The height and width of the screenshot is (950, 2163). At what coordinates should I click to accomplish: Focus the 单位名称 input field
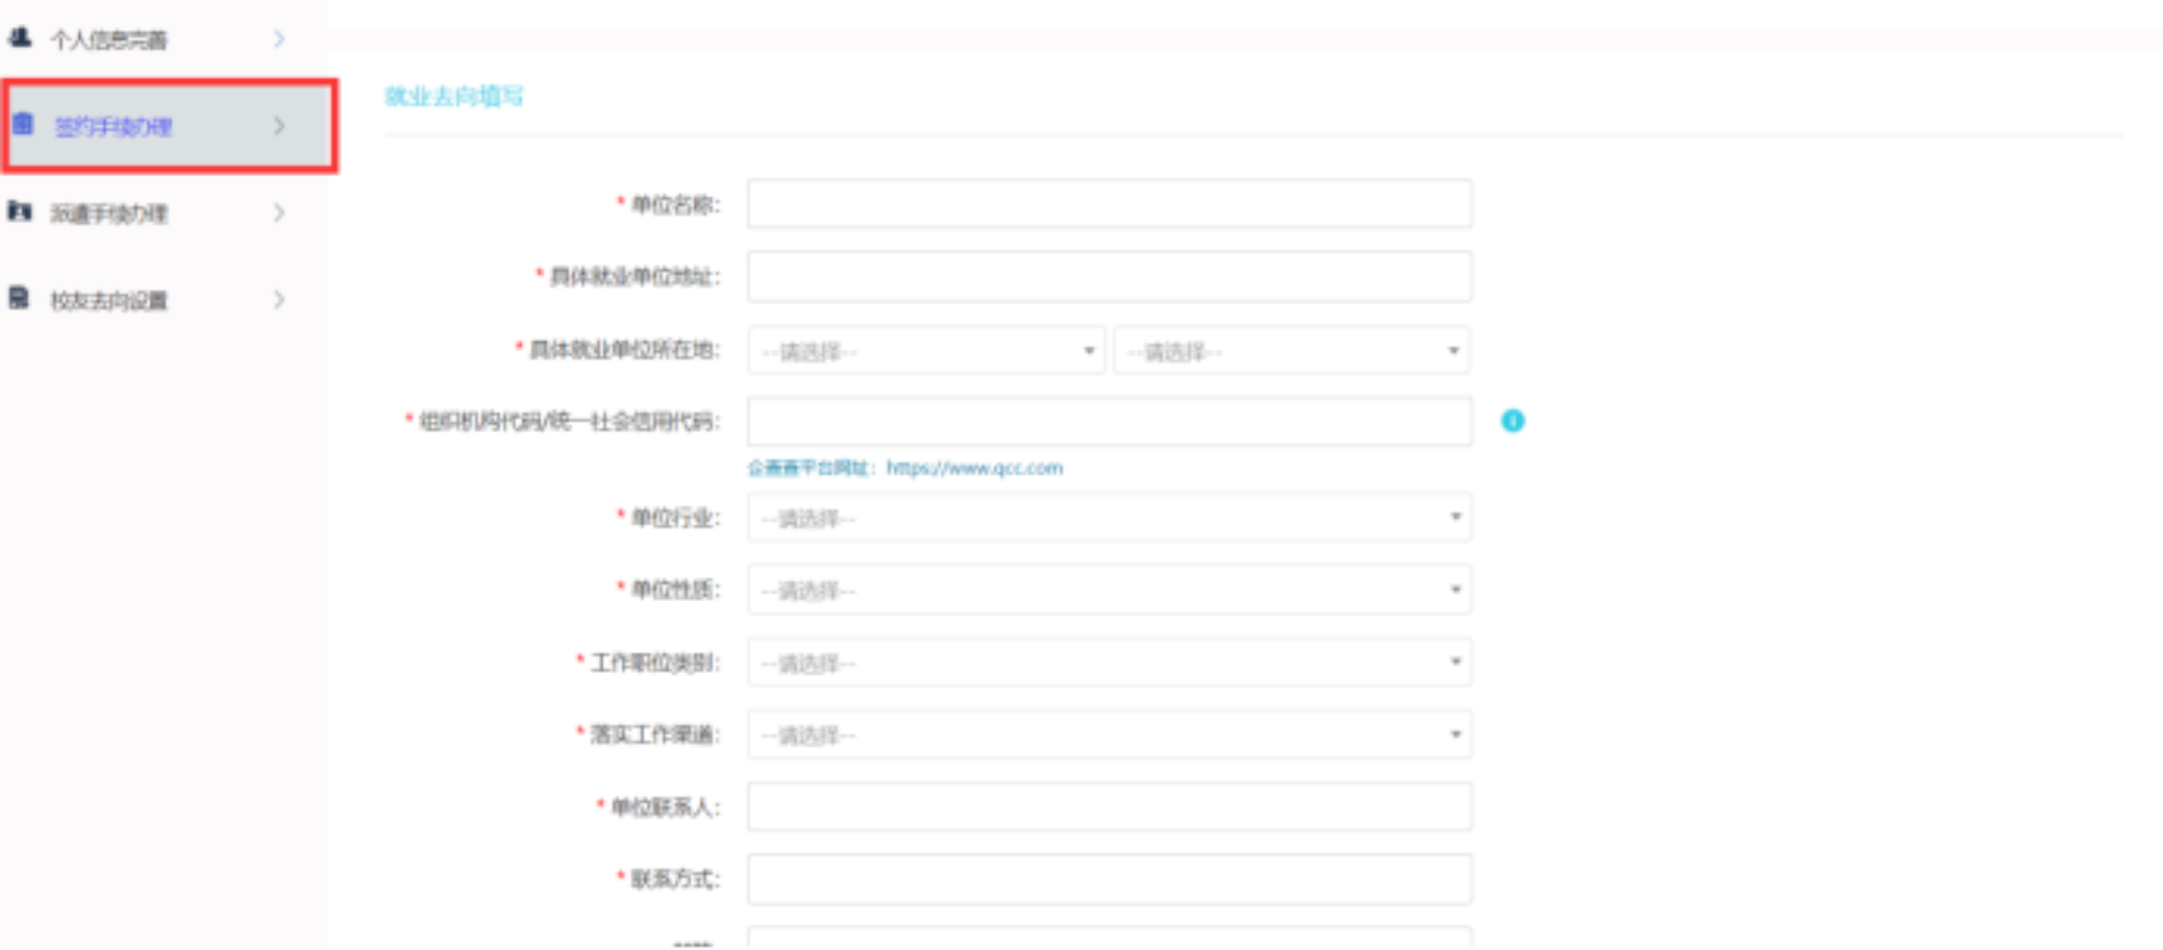point(1109,205)
